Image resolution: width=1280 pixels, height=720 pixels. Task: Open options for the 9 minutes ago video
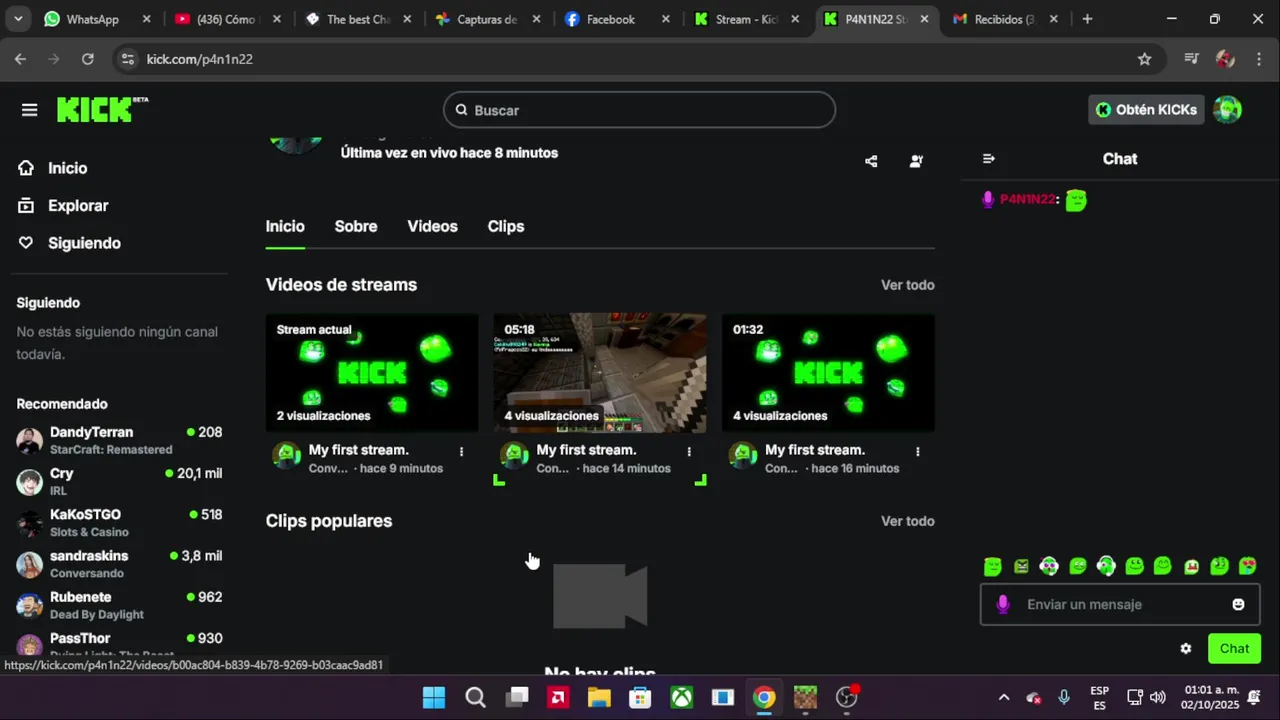click(x=461, y=451)
